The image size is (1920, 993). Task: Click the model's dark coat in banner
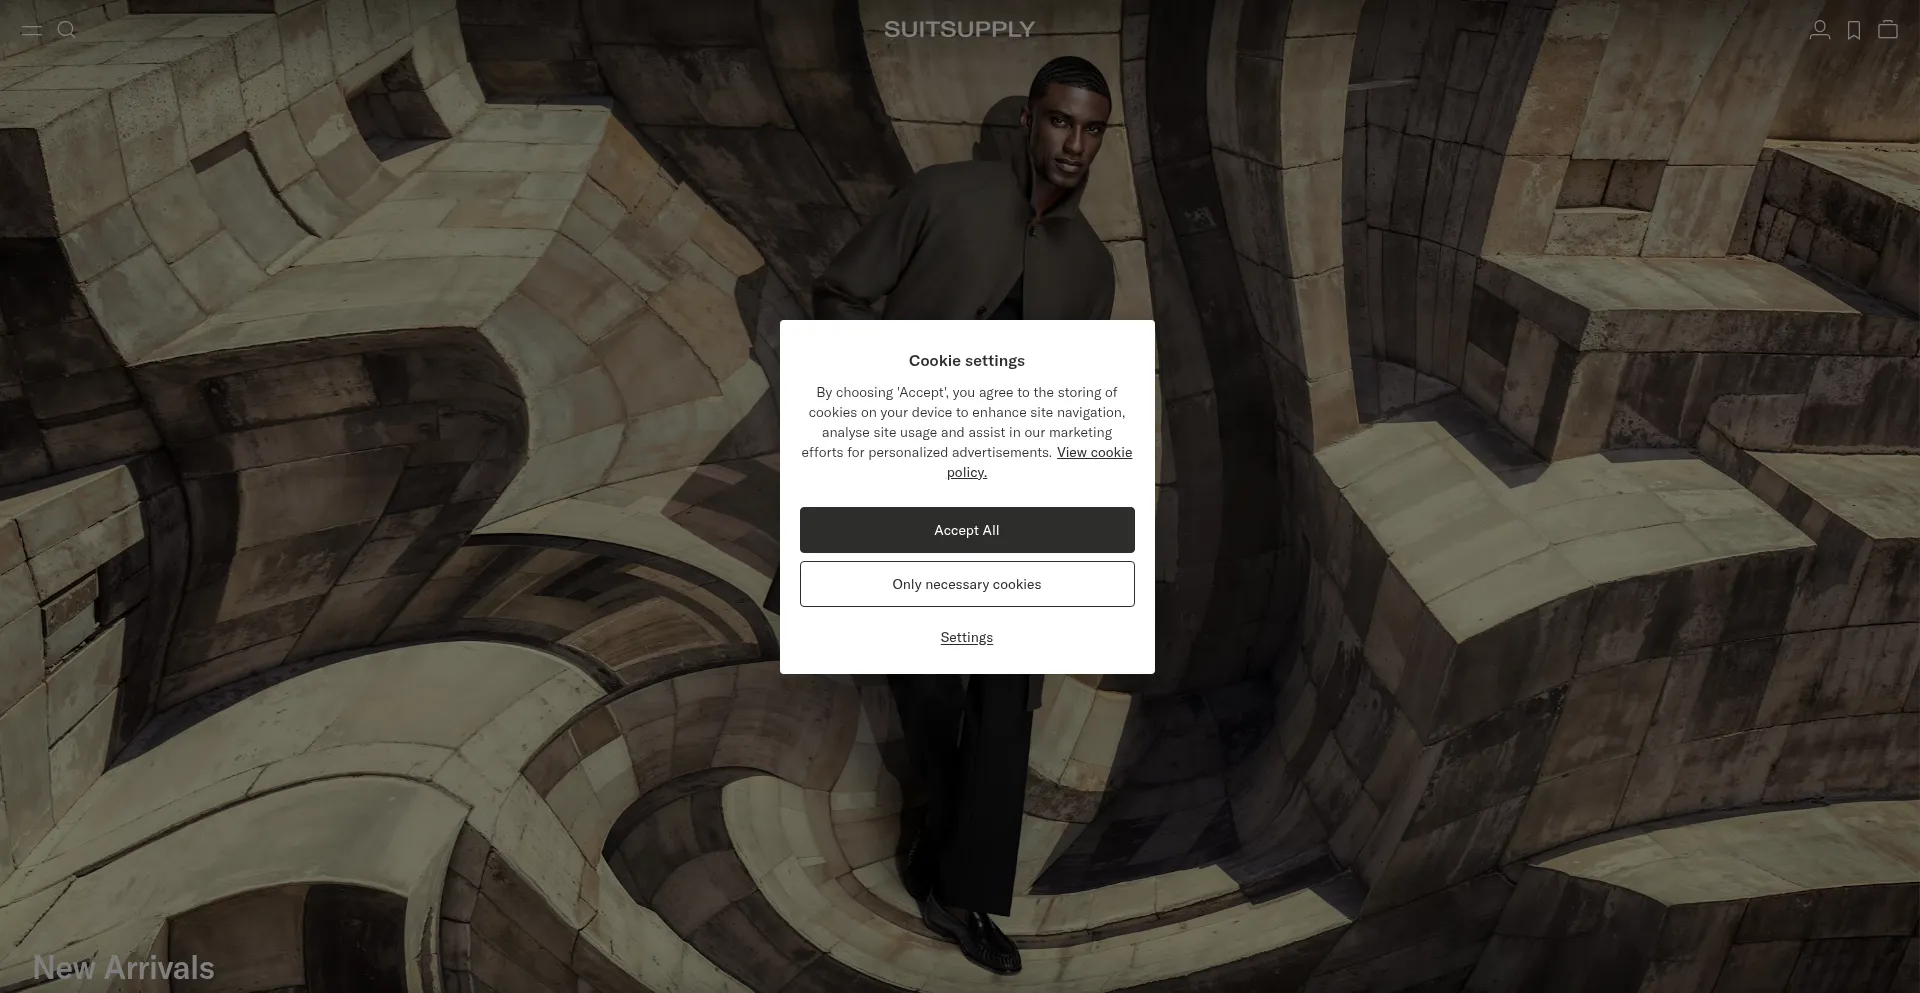[x=960, y=250]
